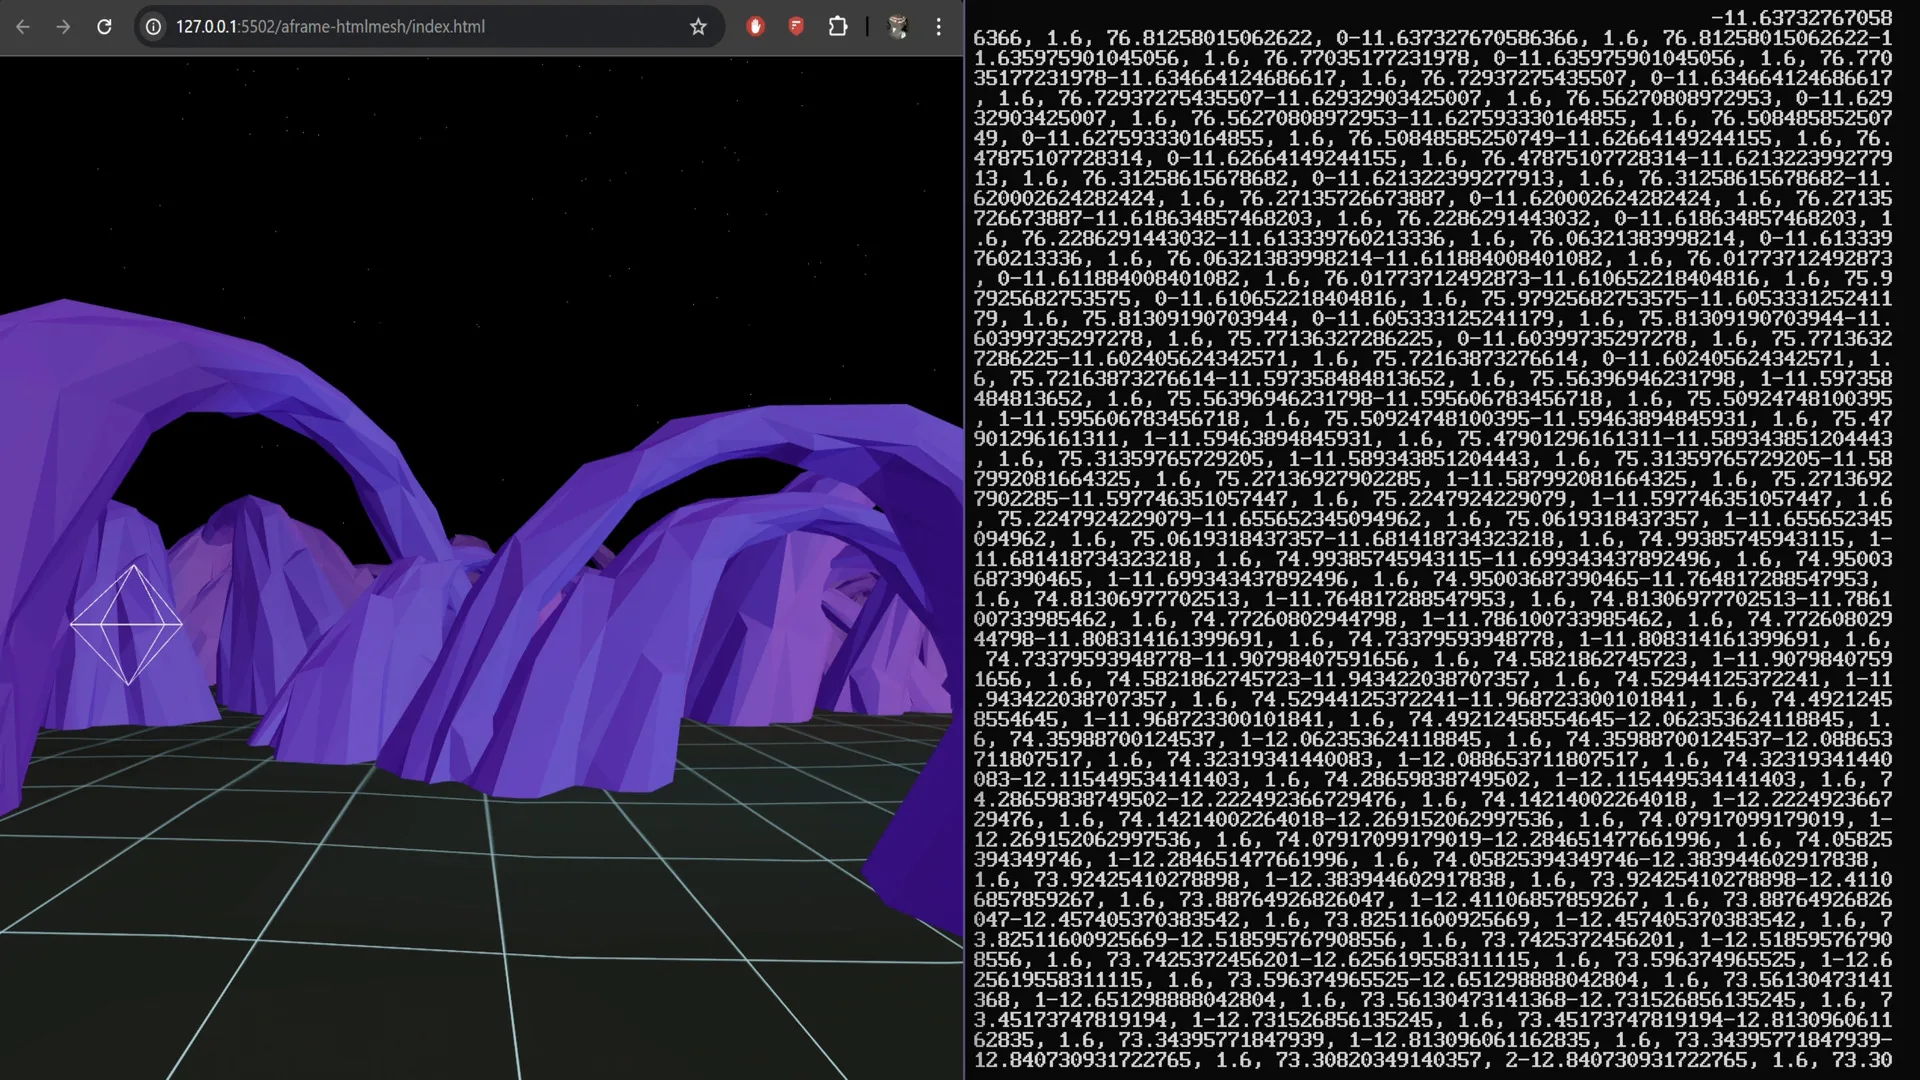Click the address bar URL text
1920x1080 pixels.
[330, 27]
